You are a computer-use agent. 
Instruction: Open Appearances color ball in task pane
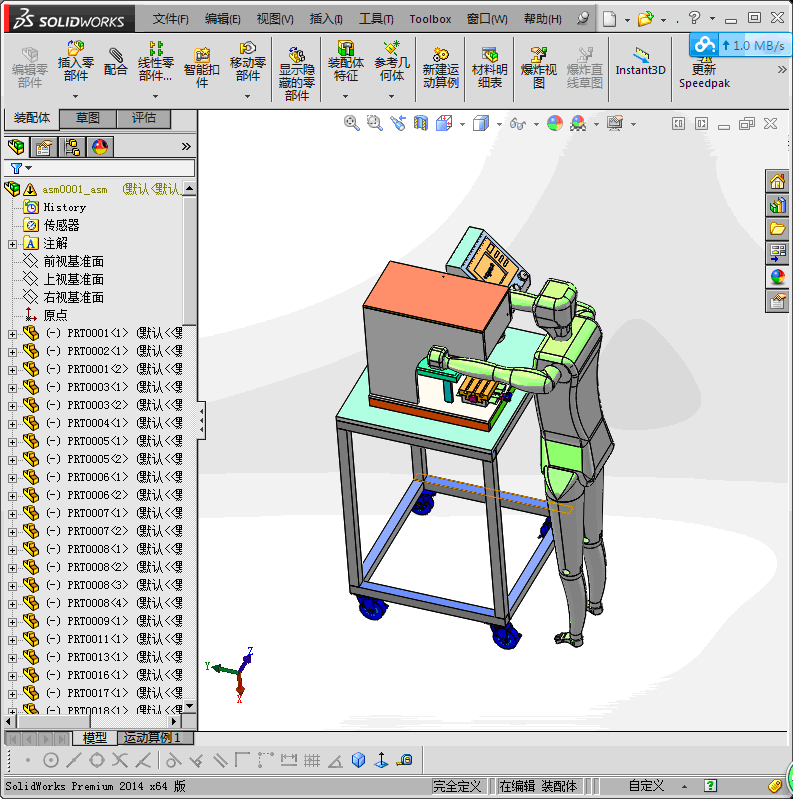[x=777, y=277]
